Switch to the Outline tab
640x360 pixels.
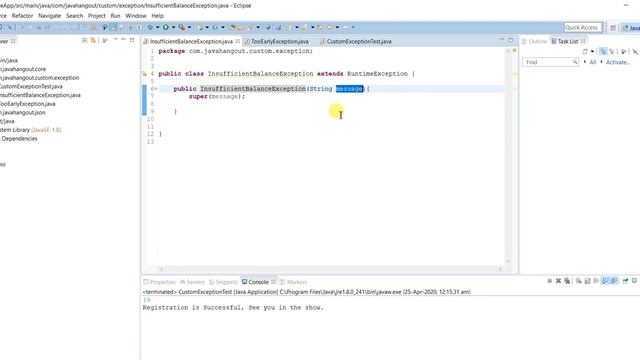[534, 41]
